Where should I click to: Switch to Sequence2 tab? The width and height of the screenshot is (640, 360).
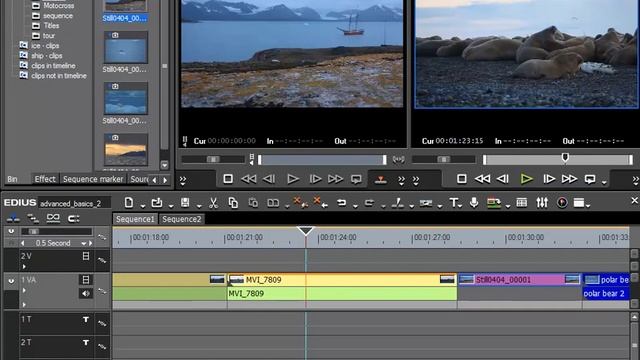[182, 219]
